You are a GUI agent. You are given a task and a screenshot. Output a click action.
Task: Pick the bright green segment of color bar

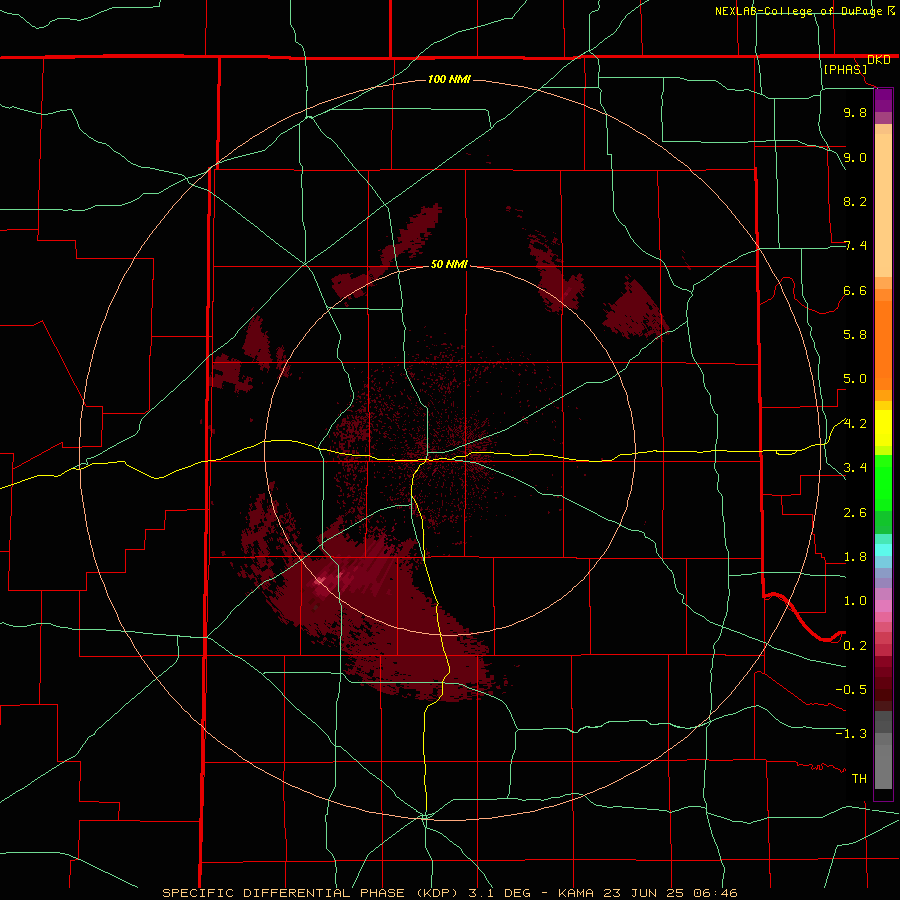click(x=883, y=483)
